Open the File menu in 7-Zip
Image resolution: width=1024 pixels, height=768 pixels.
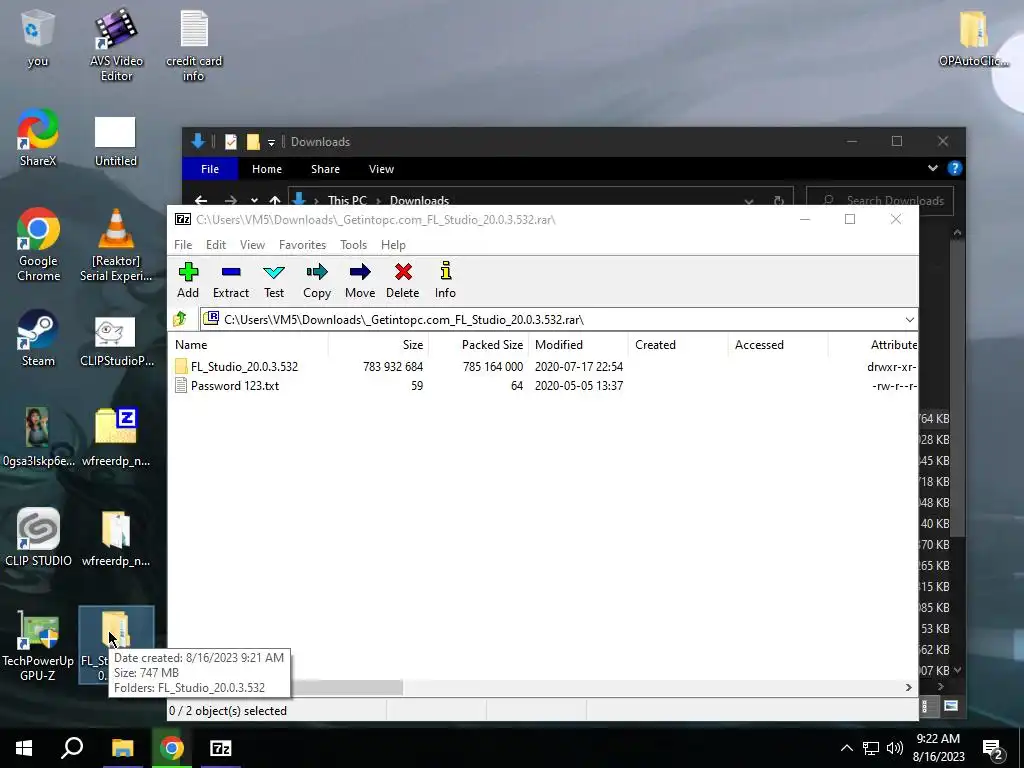click(183, 245)
